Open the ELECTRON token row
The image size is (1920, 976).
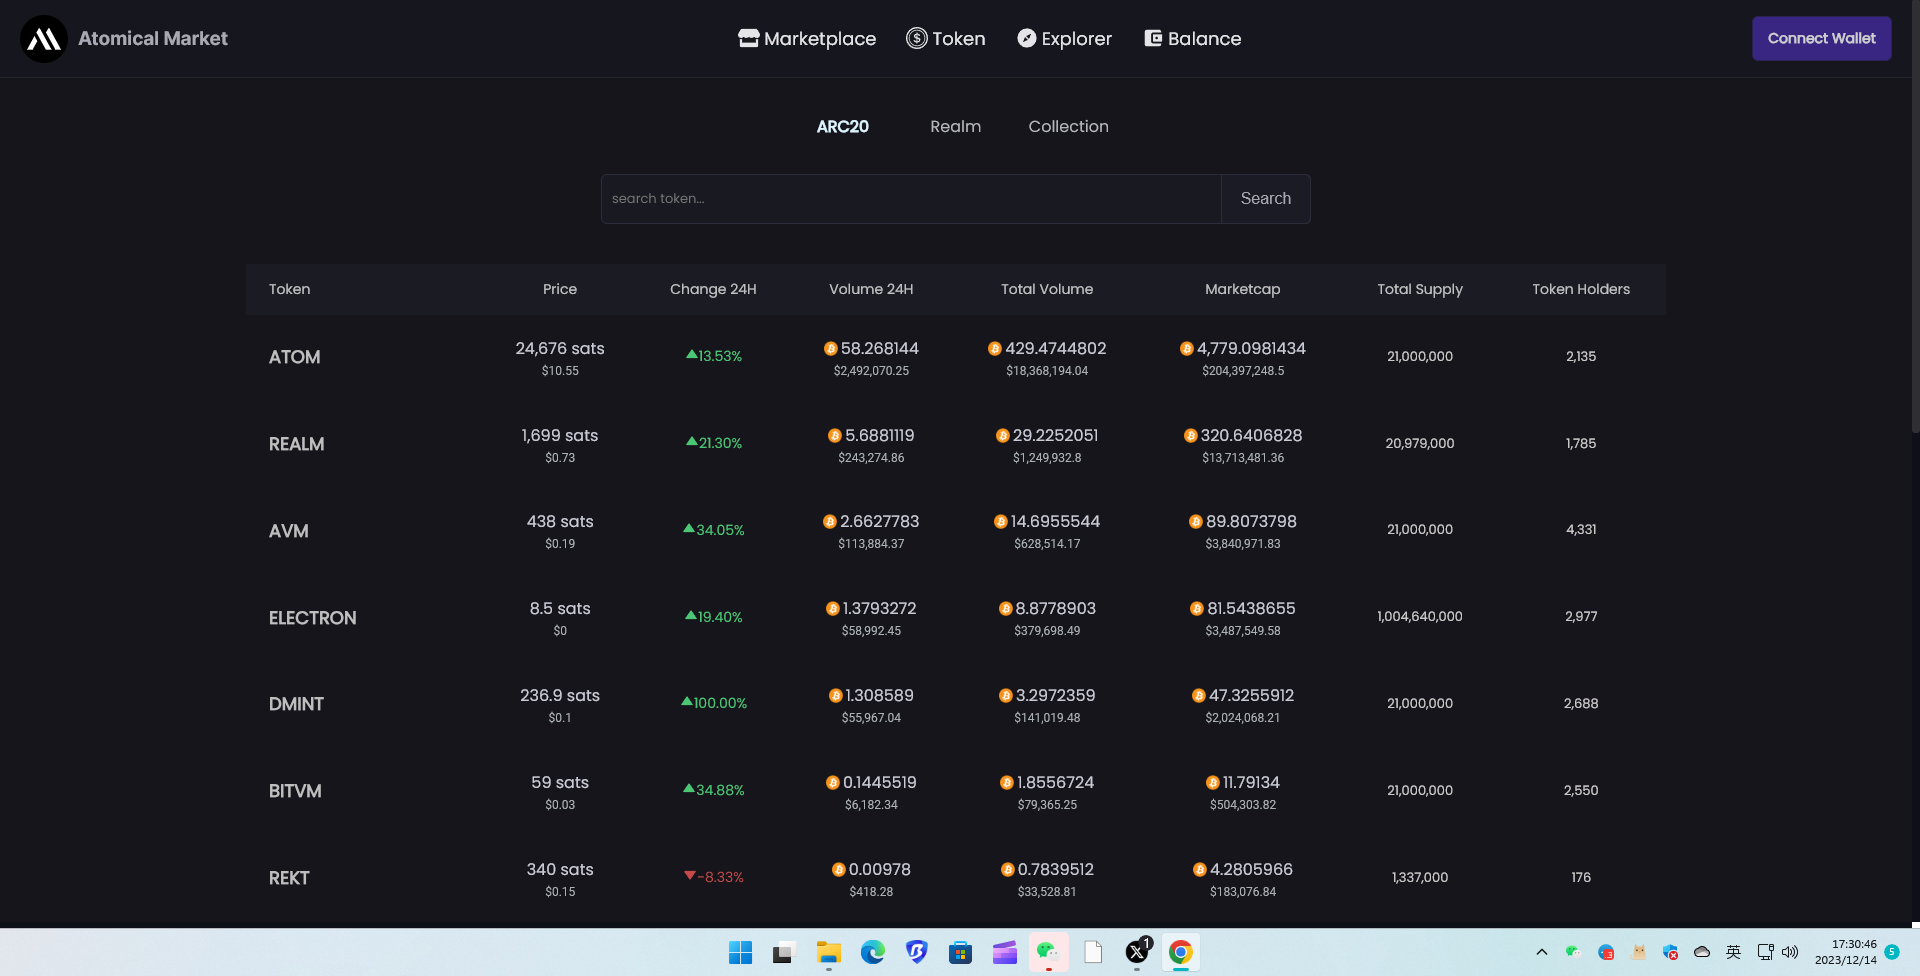pyautogui.click(x=955, y=617)
